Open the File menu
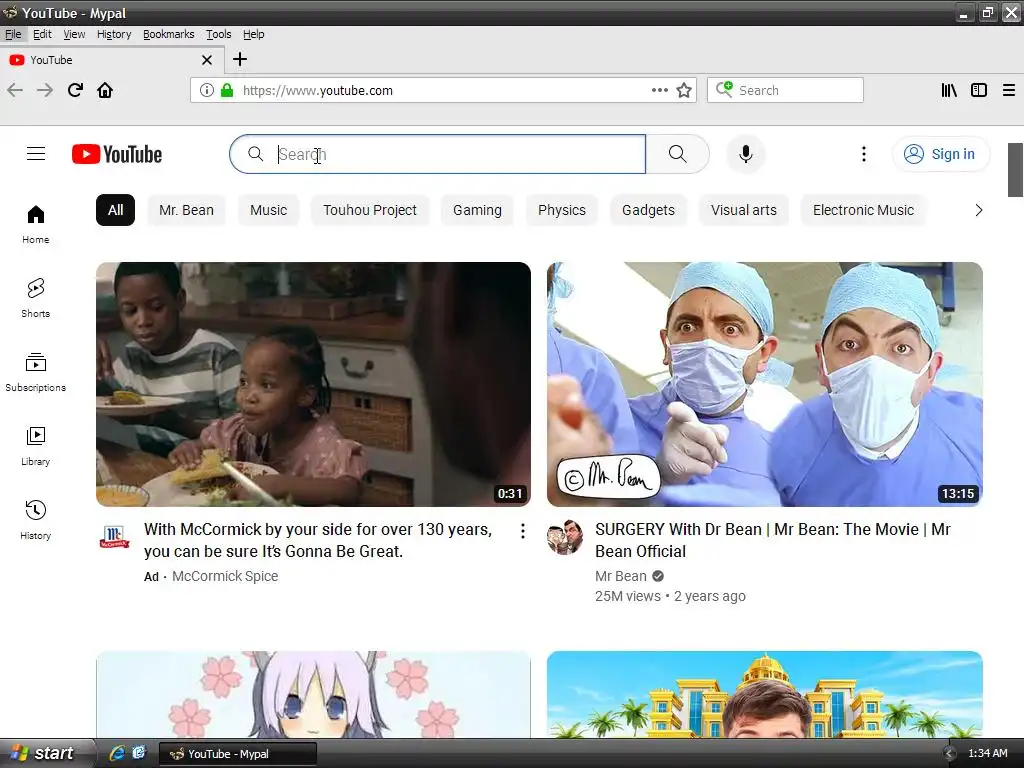This screenshot has width=1024, height=768. click(13, 34)
